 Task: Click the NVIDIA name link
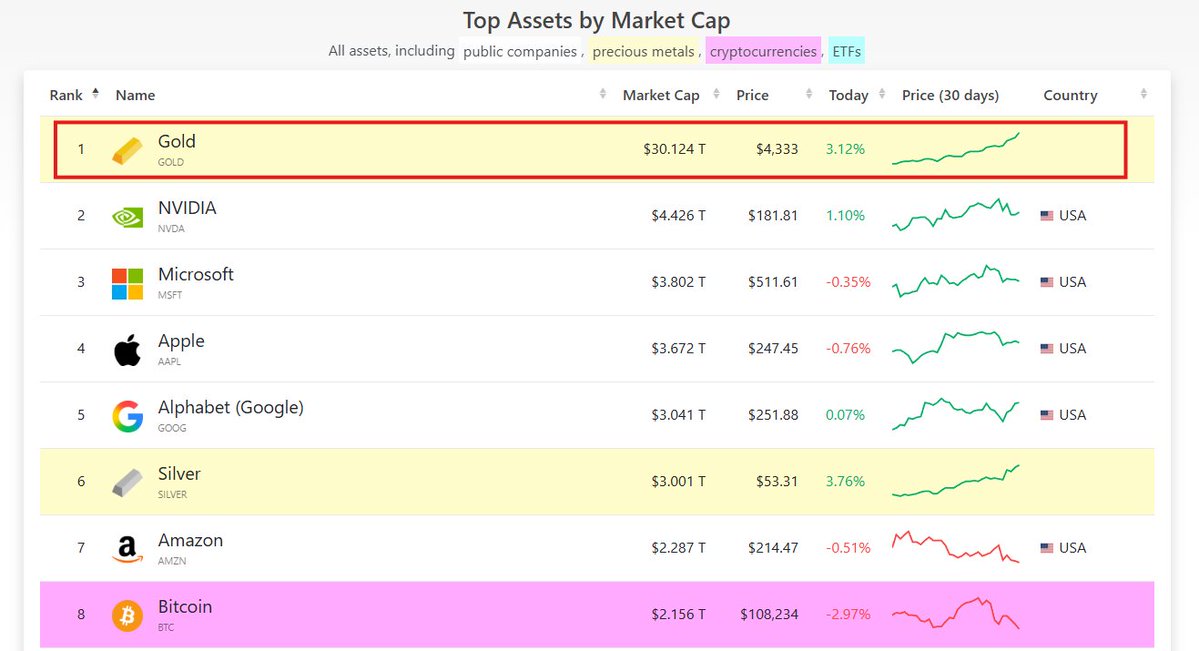(186, 208)
